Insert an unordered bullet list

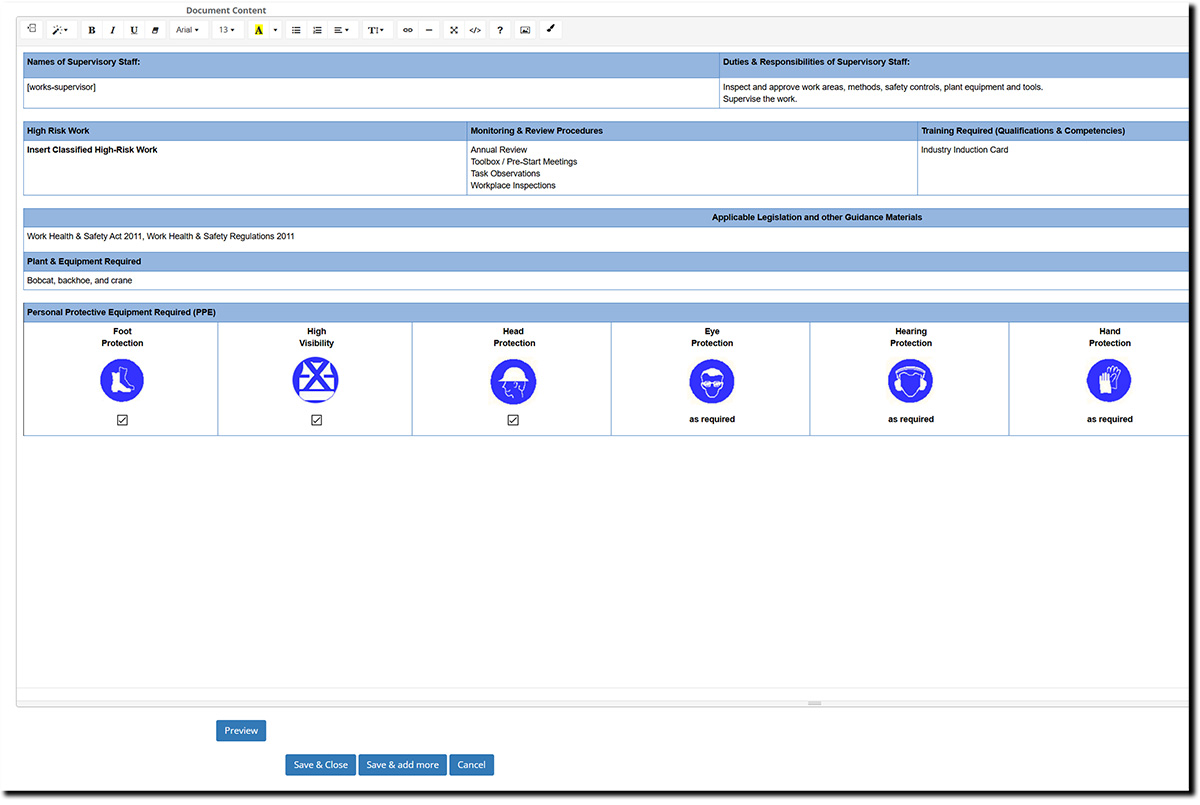click(x=296, y=30)
